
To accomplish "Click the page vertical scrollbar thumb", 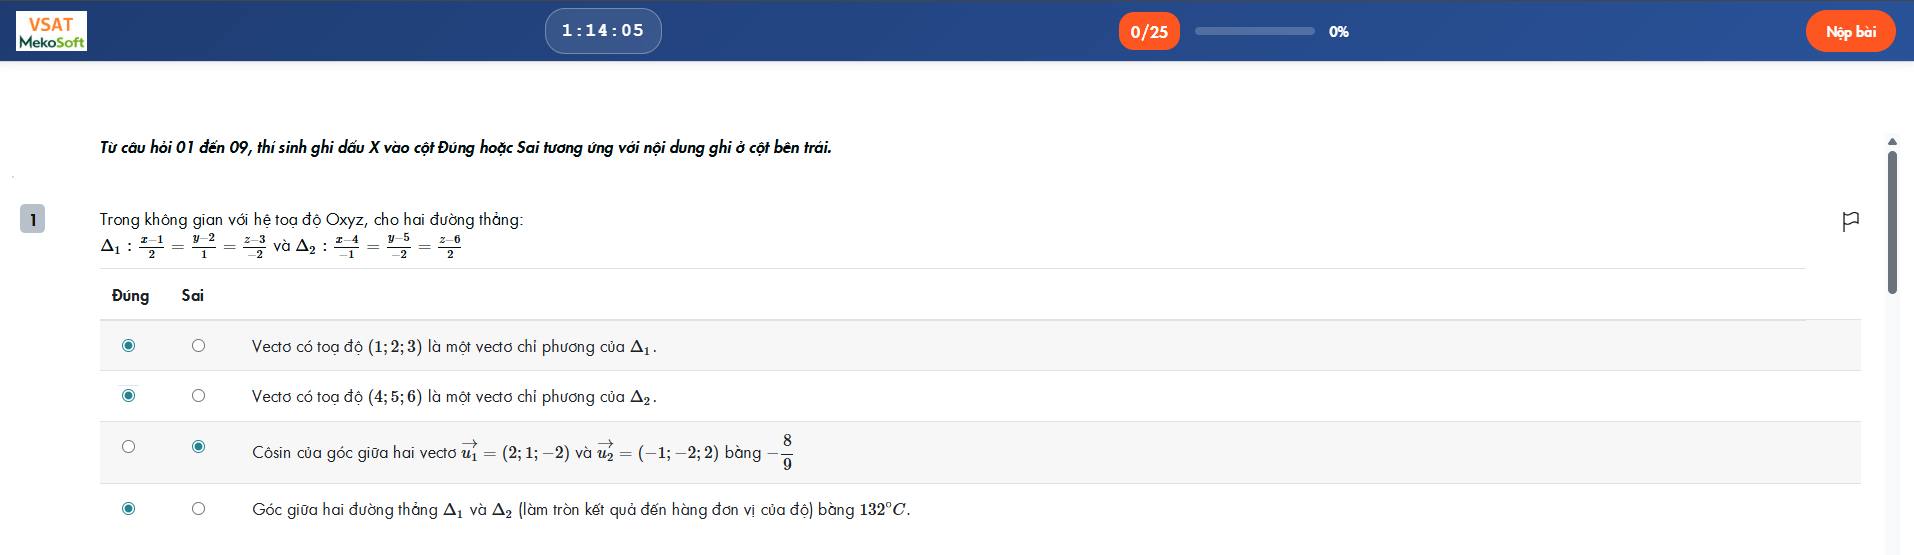I will pyautogui.click(x=1892, y=222).
